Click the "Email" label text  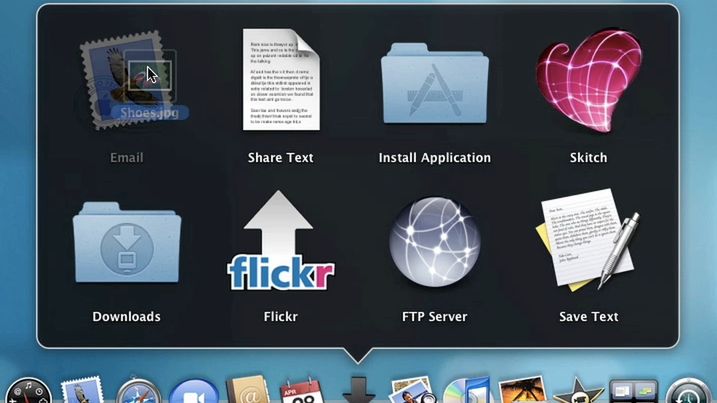click(127, 158)
